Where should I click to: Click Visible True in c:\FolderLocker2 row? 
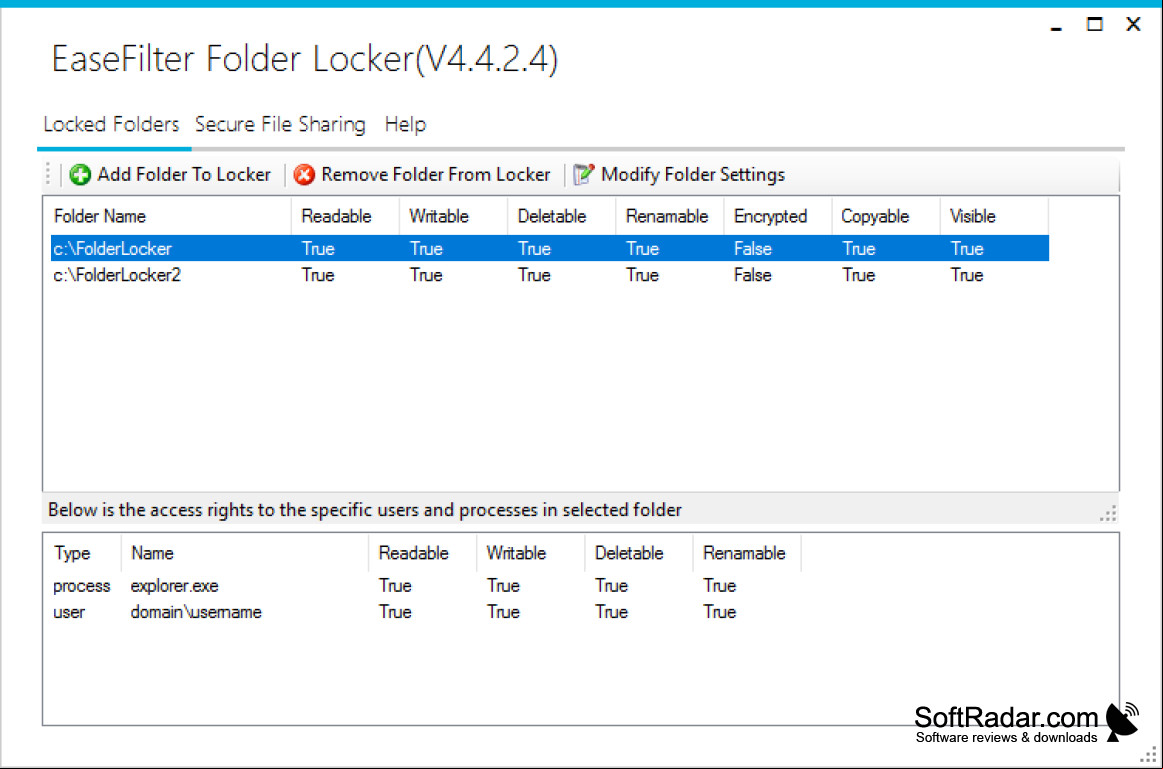pos(967,275)
